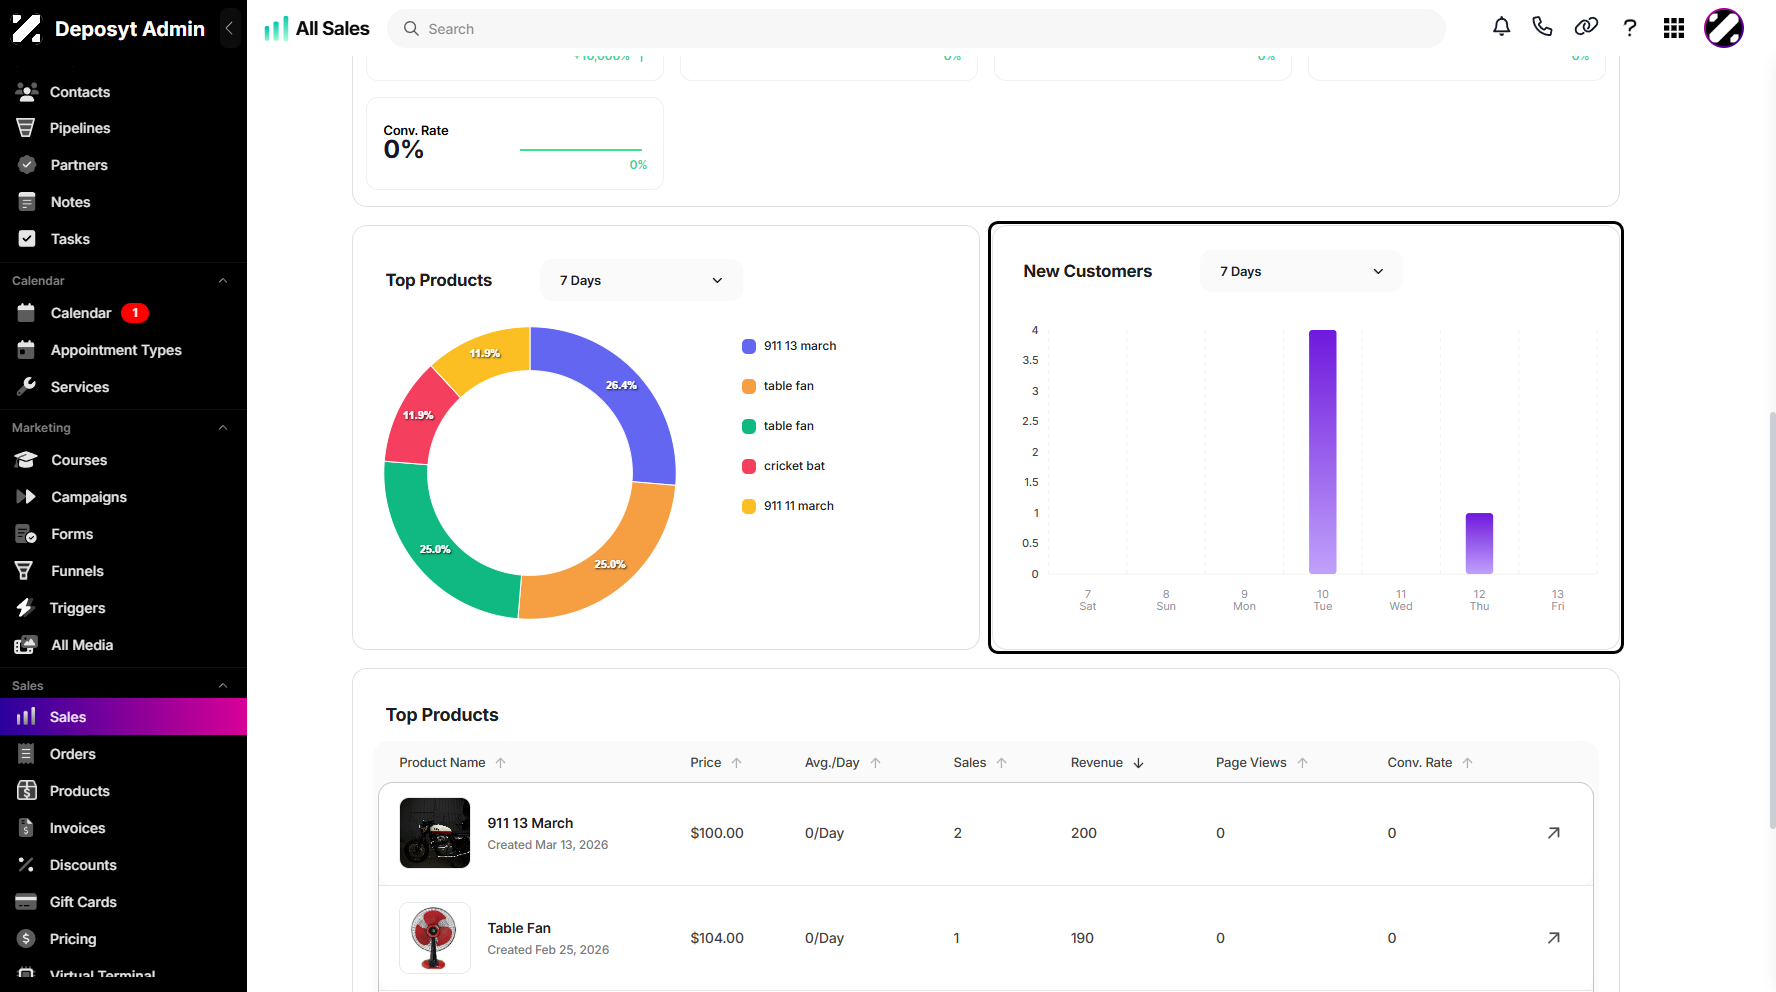Open the user profile avatar
This screenshot has height=992, width=1776.
coord(1724,28)
